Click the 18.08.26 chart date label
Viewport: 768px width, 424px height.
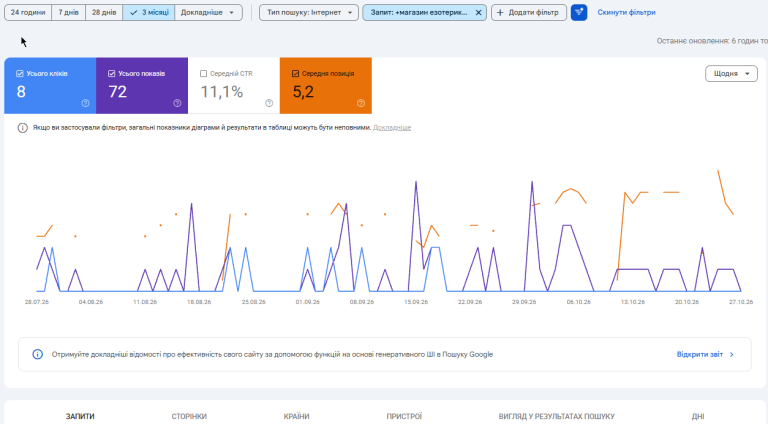point(199,302)
